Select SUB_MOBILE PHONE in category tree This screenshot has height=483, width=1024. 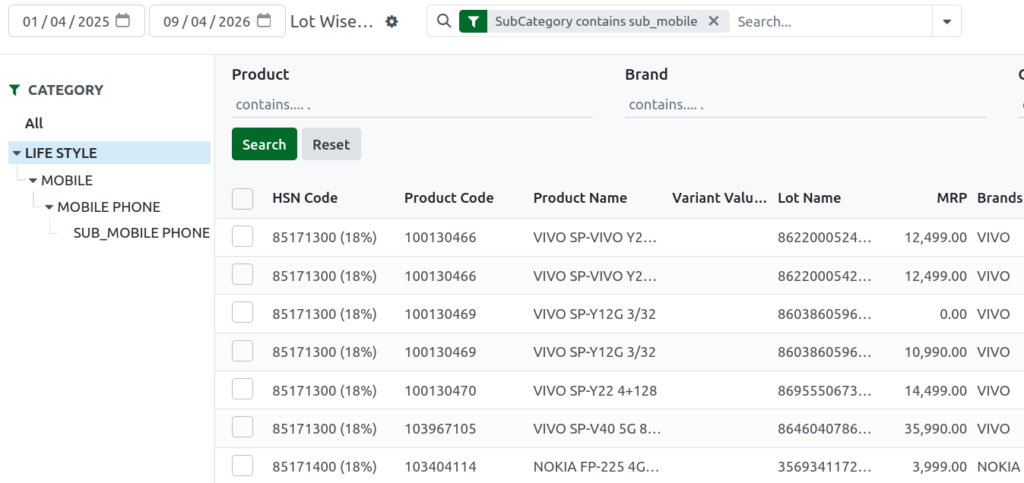click(x=142, y=233)
